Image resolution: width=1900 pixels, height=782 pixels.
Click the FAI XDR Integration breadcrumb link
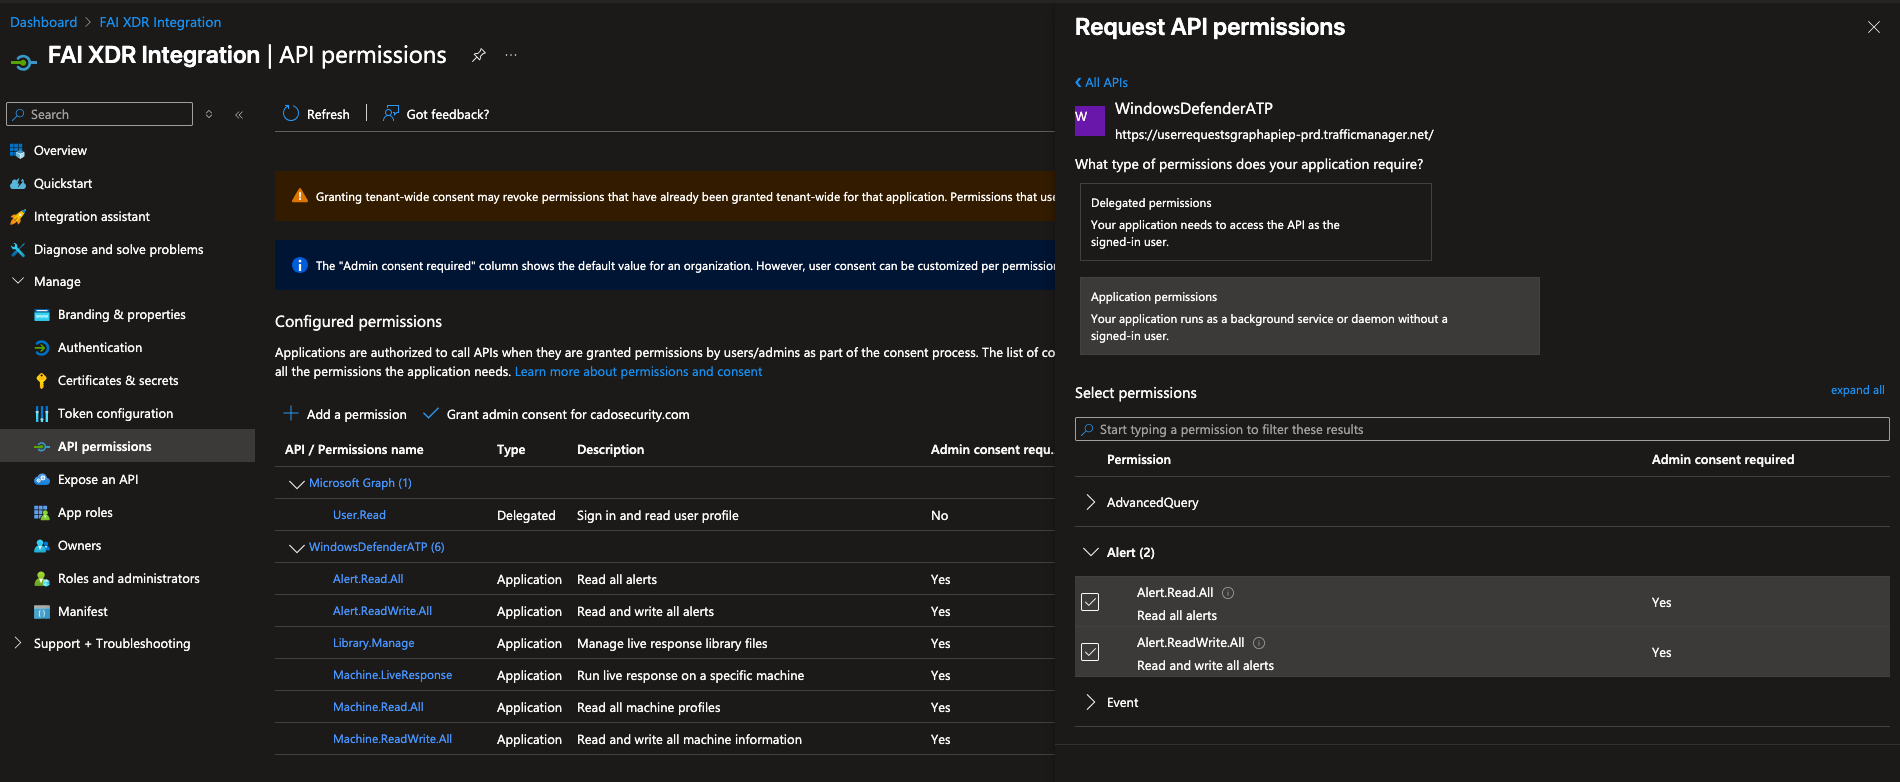coord(160,22)
